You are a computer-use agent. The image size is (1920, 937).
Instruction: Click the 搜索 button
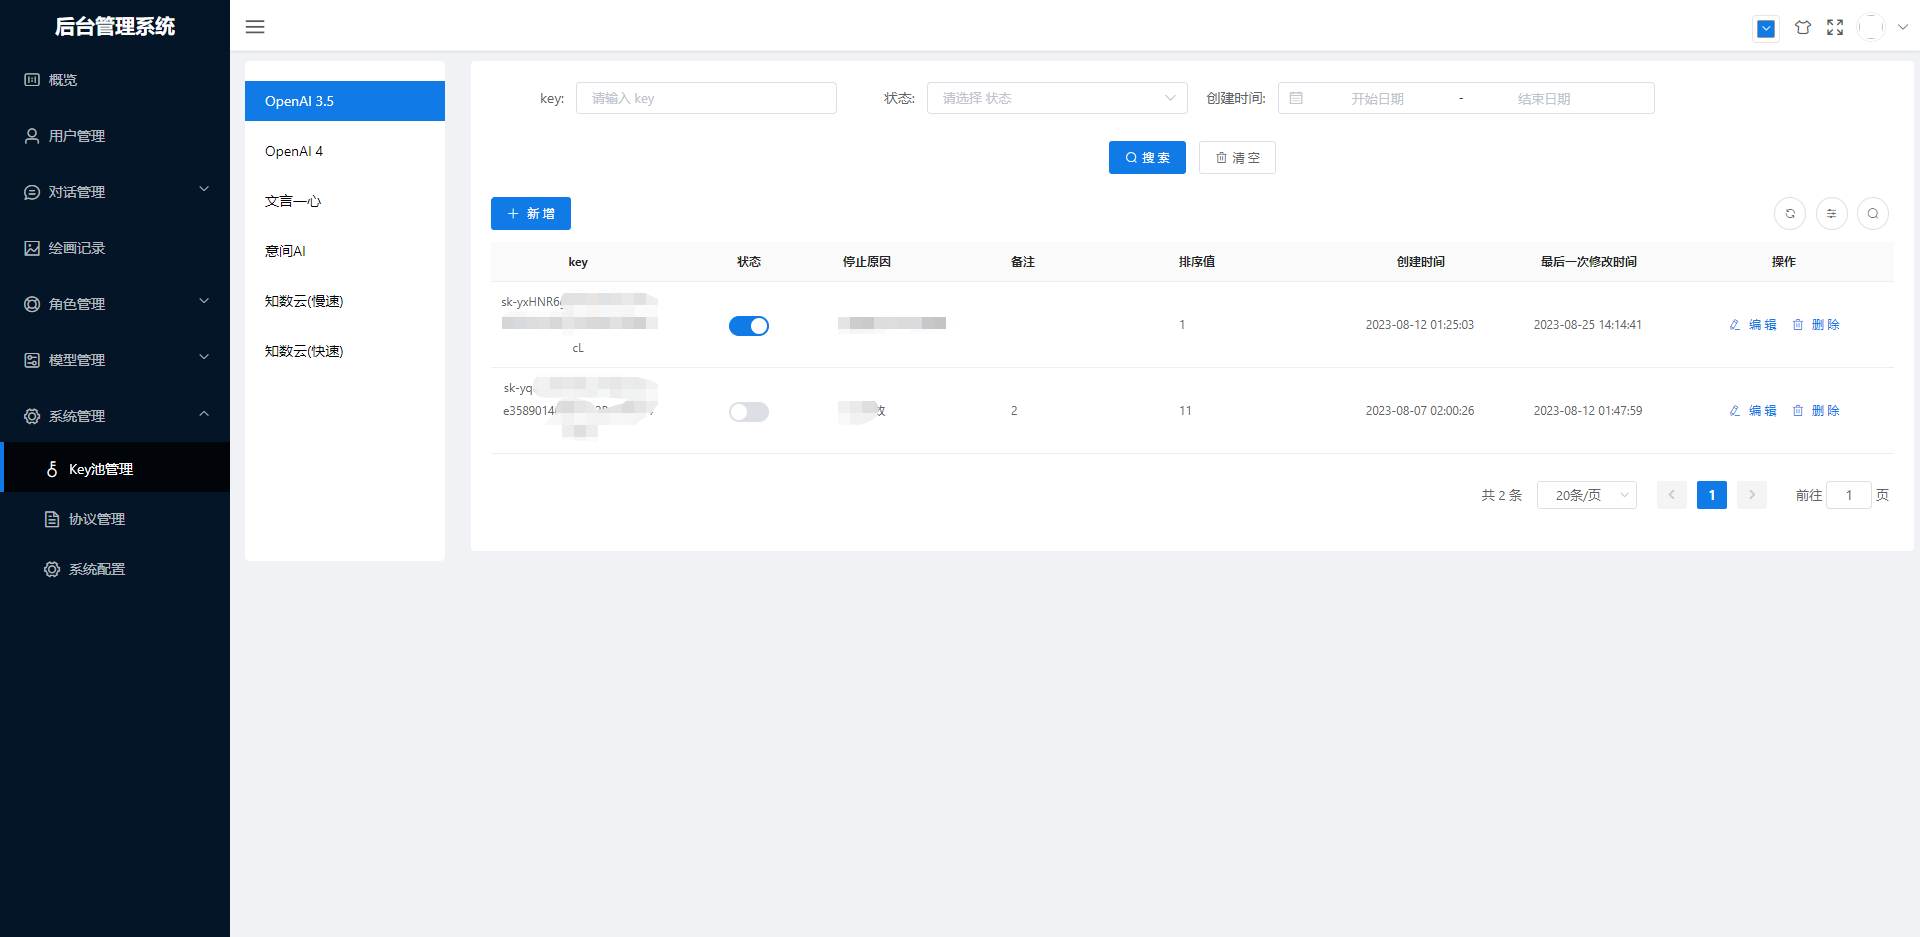[x=1147, y=158]
